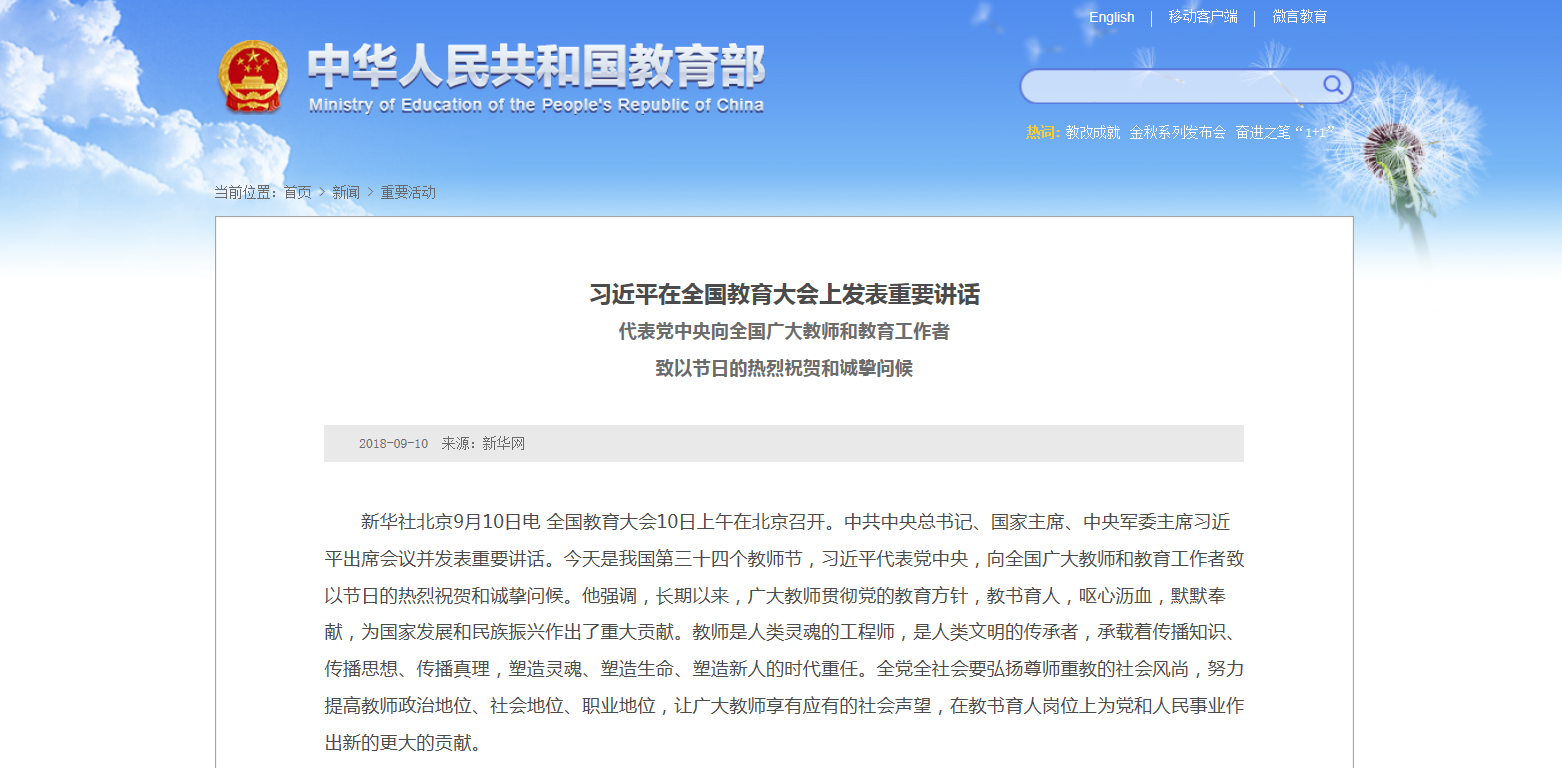Click the national emblem logo

[252, 77]
